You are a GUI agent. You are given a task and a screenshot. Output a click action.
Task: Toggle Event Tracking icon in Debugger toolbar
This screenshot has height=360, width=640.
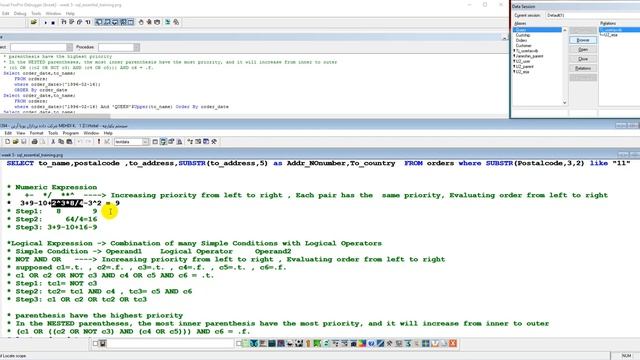pos(176,22)
